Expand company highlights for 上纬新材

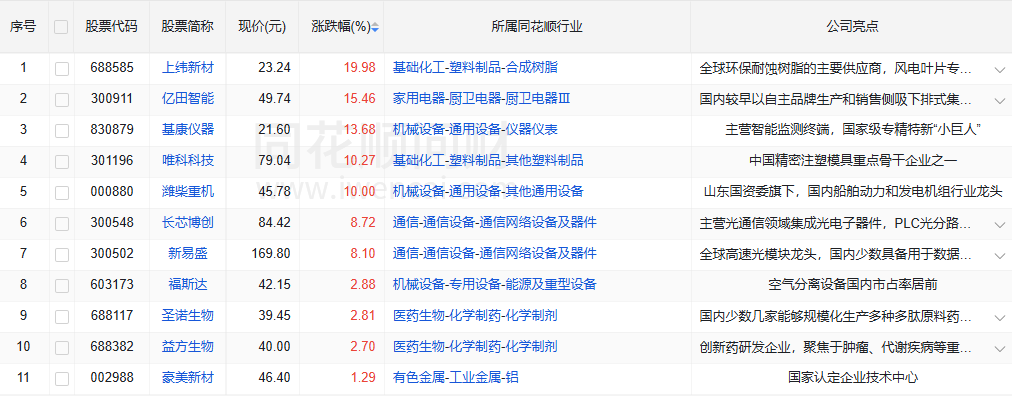(1000, 69)
